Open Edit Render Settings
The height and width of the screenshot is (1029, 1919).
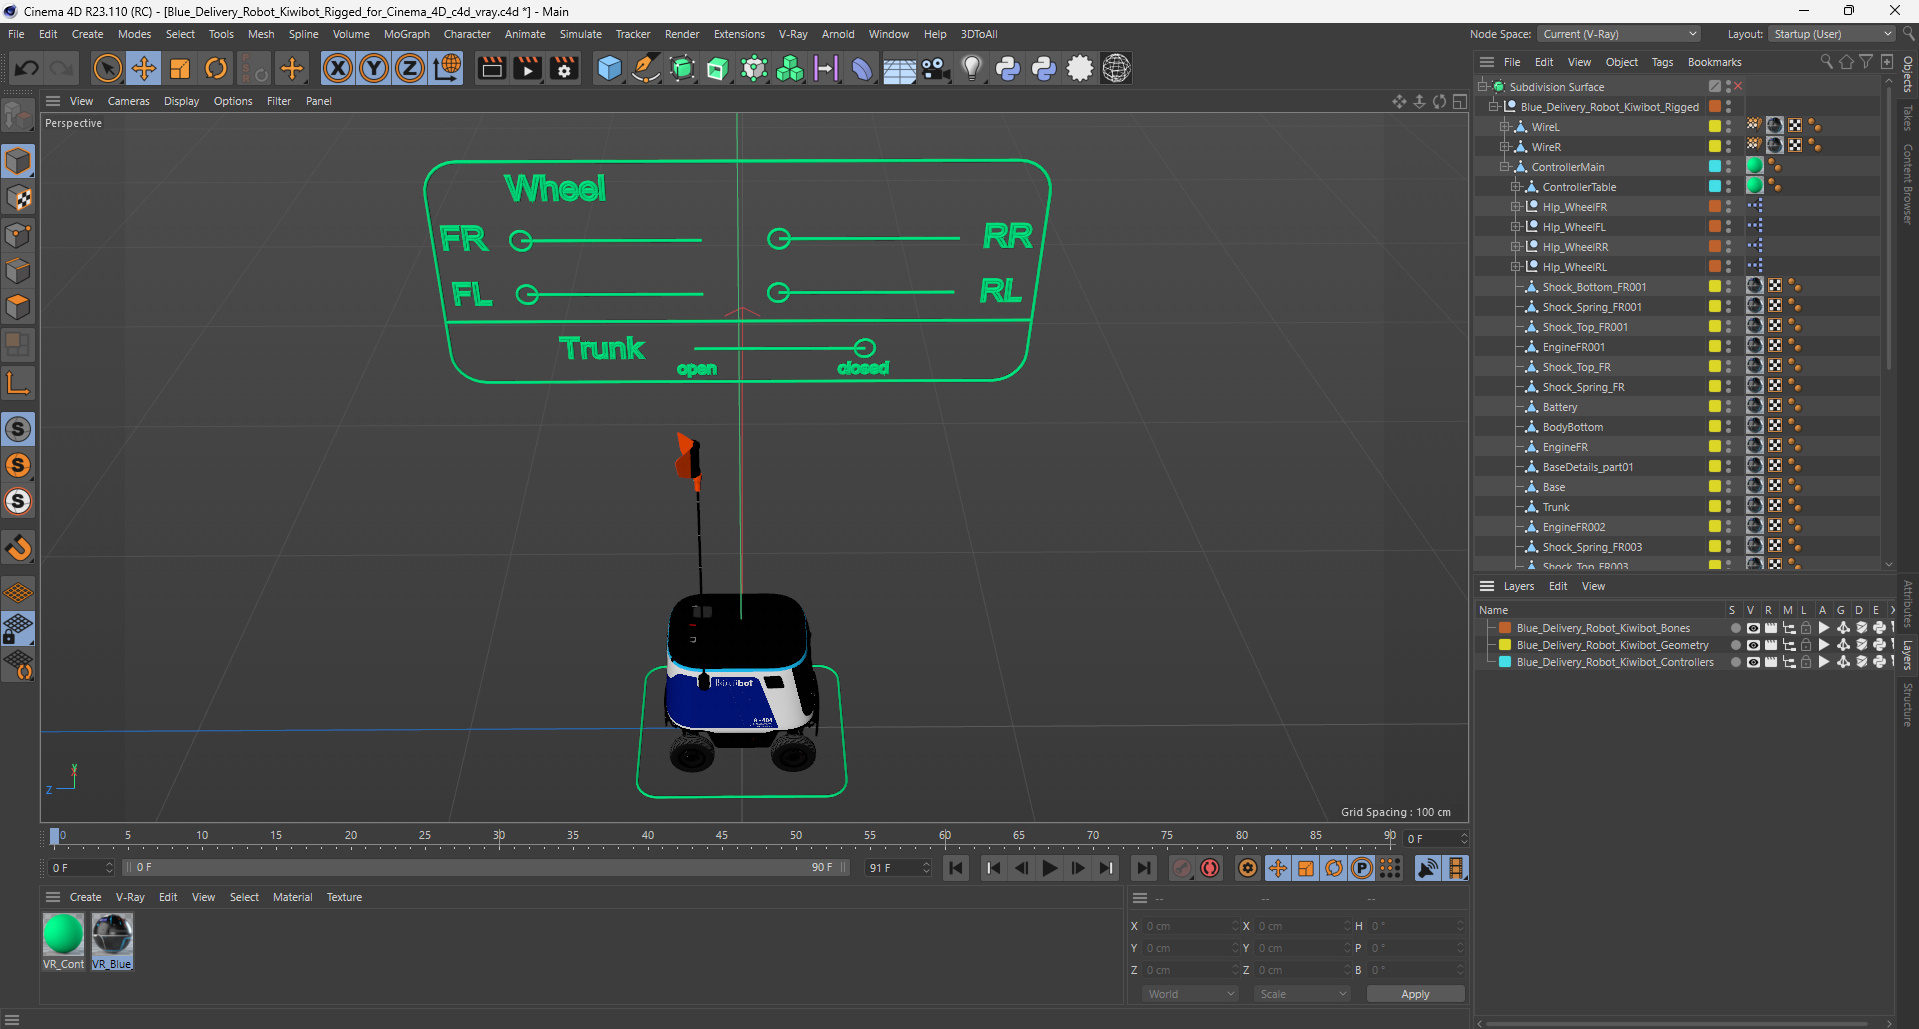(x=564, y=68)
